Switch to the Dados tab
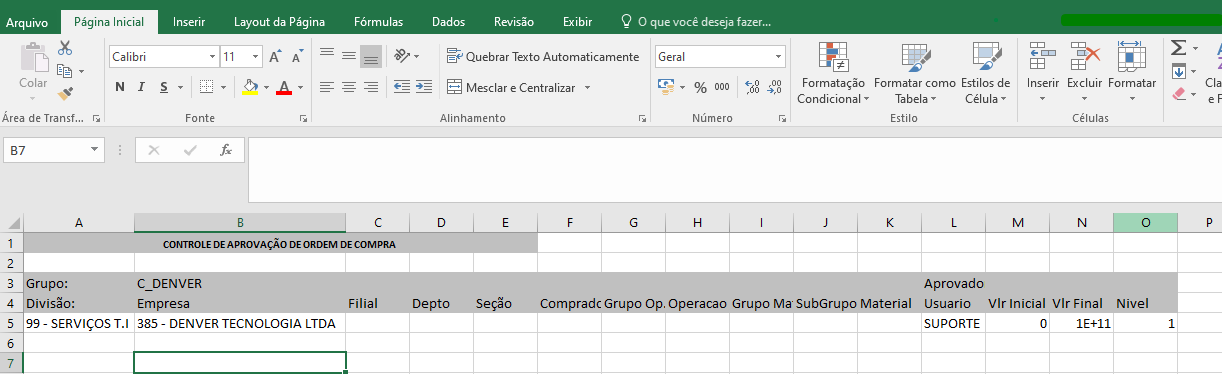The image size is (1222, 374). point(448,21)
